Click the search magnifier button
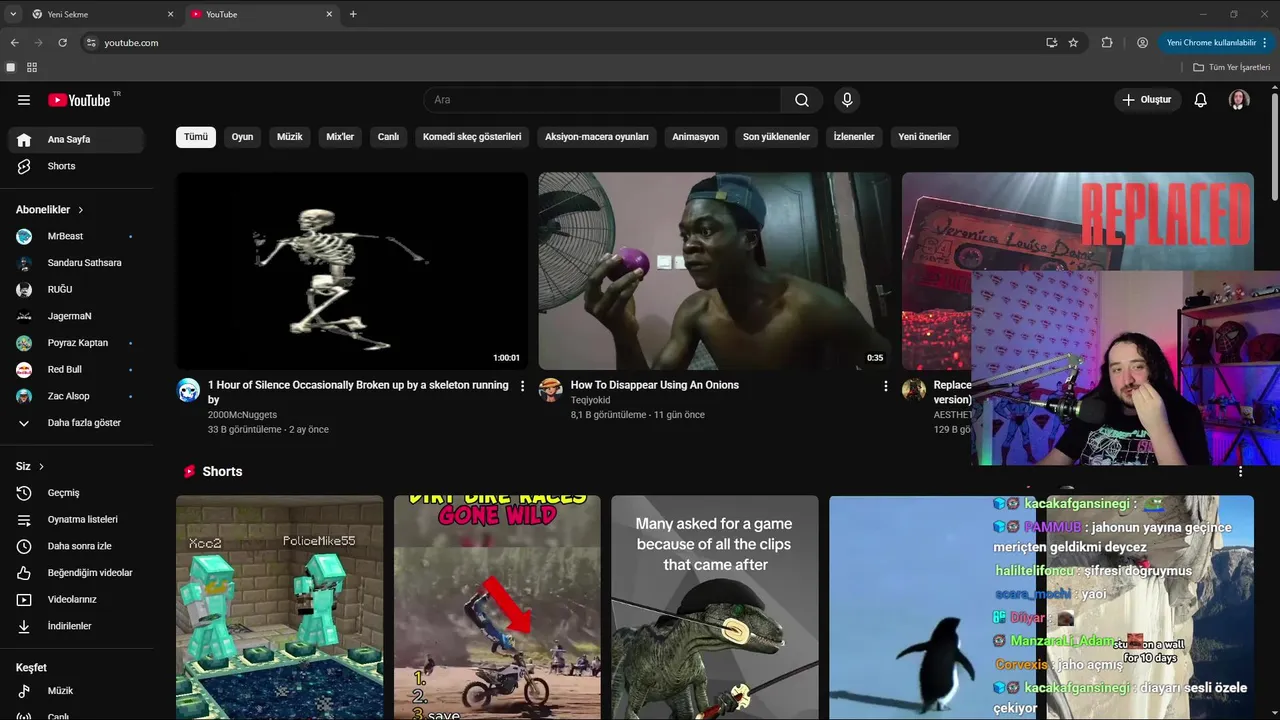1280x720 pixels. [x=802, y=100]
